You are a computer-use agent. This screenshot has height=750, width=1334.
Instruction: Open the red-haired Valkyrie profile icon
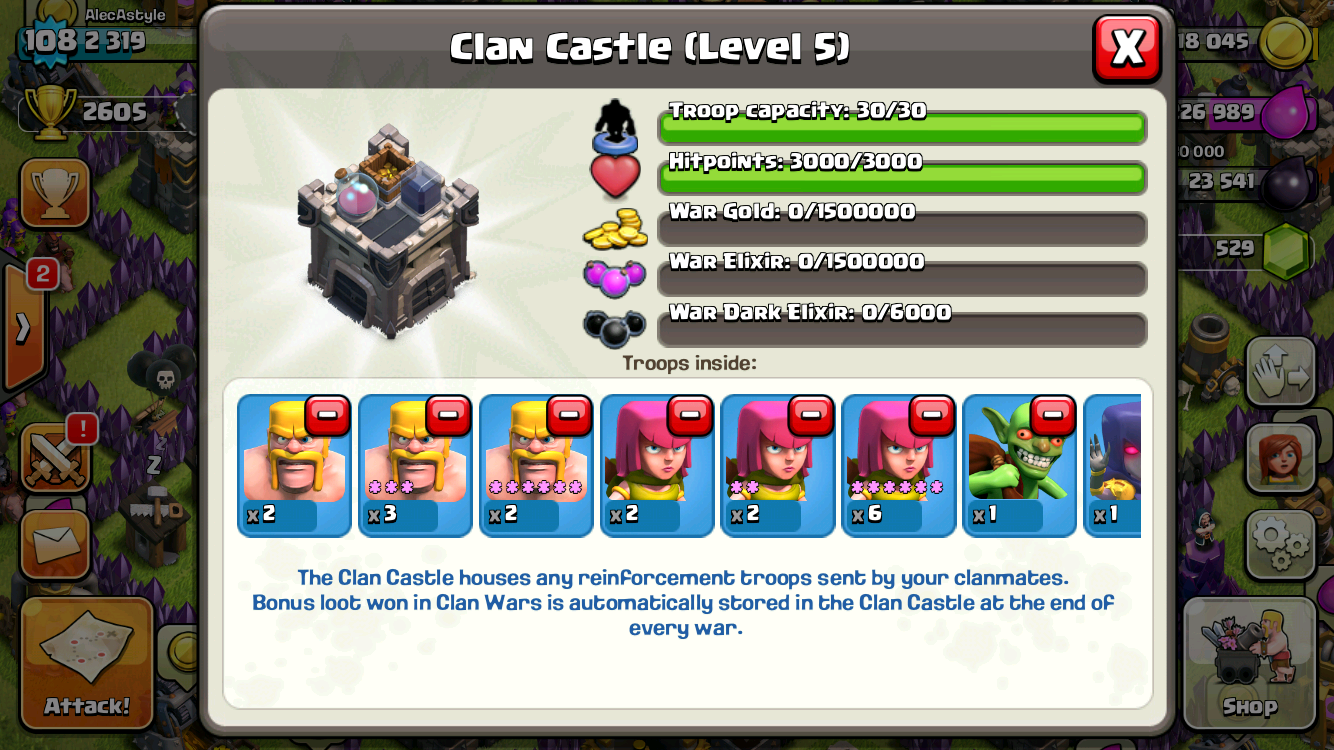coord(1280,458)
